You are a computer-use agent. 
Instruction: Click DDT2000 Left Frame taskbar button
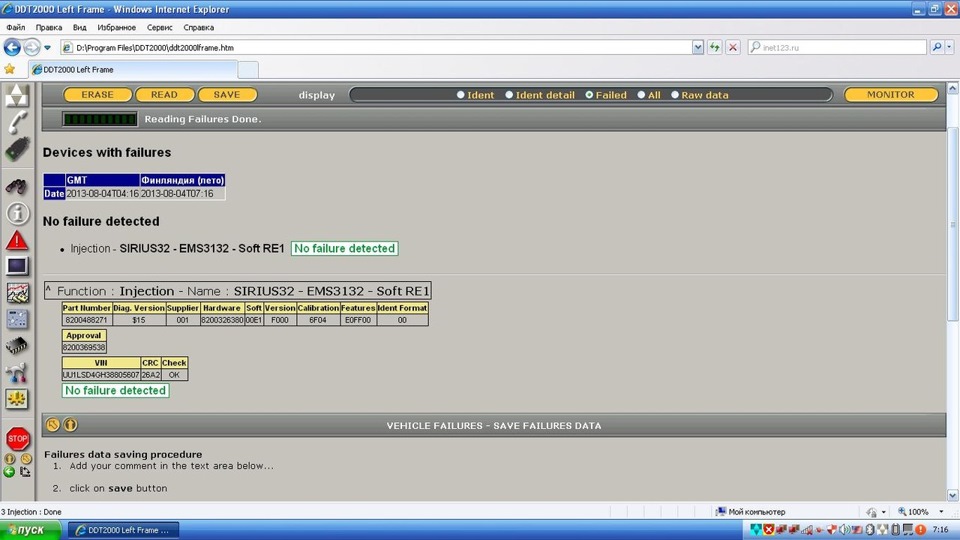coord(123,530)
